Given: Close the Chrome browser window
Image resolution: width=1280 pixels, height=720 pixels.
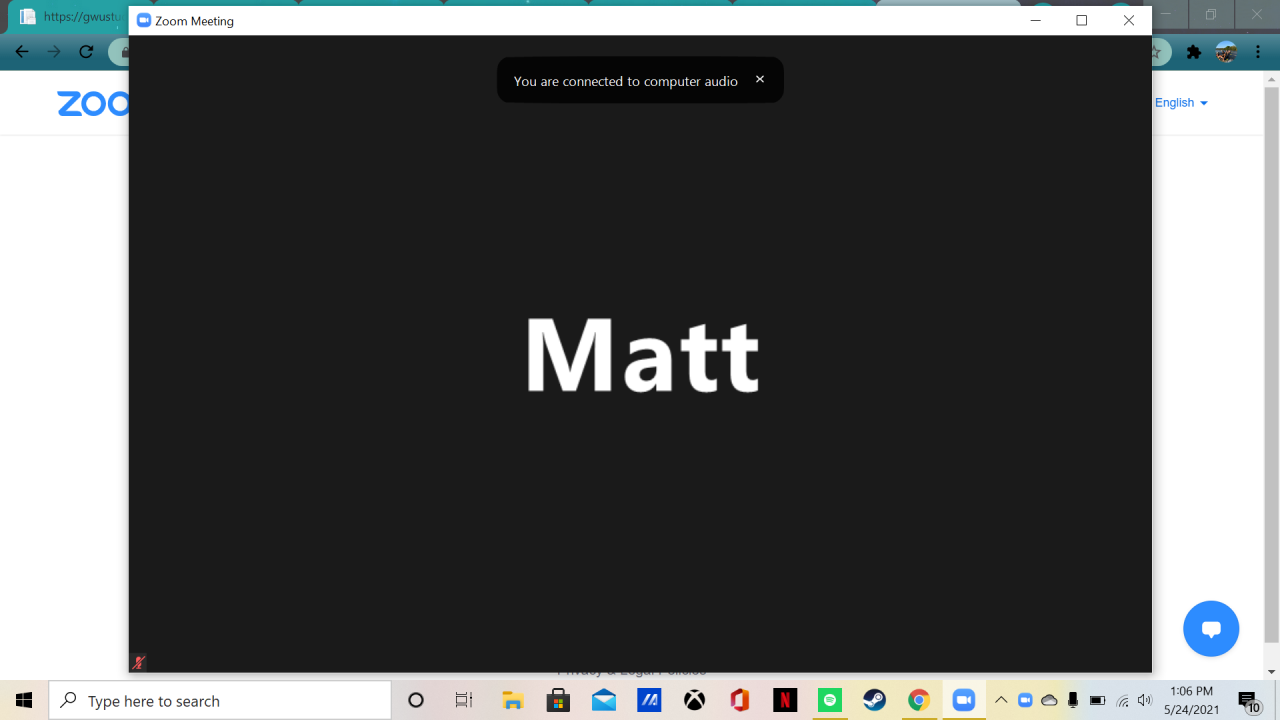Looking at the screenshot, I should click(1257, 15).
